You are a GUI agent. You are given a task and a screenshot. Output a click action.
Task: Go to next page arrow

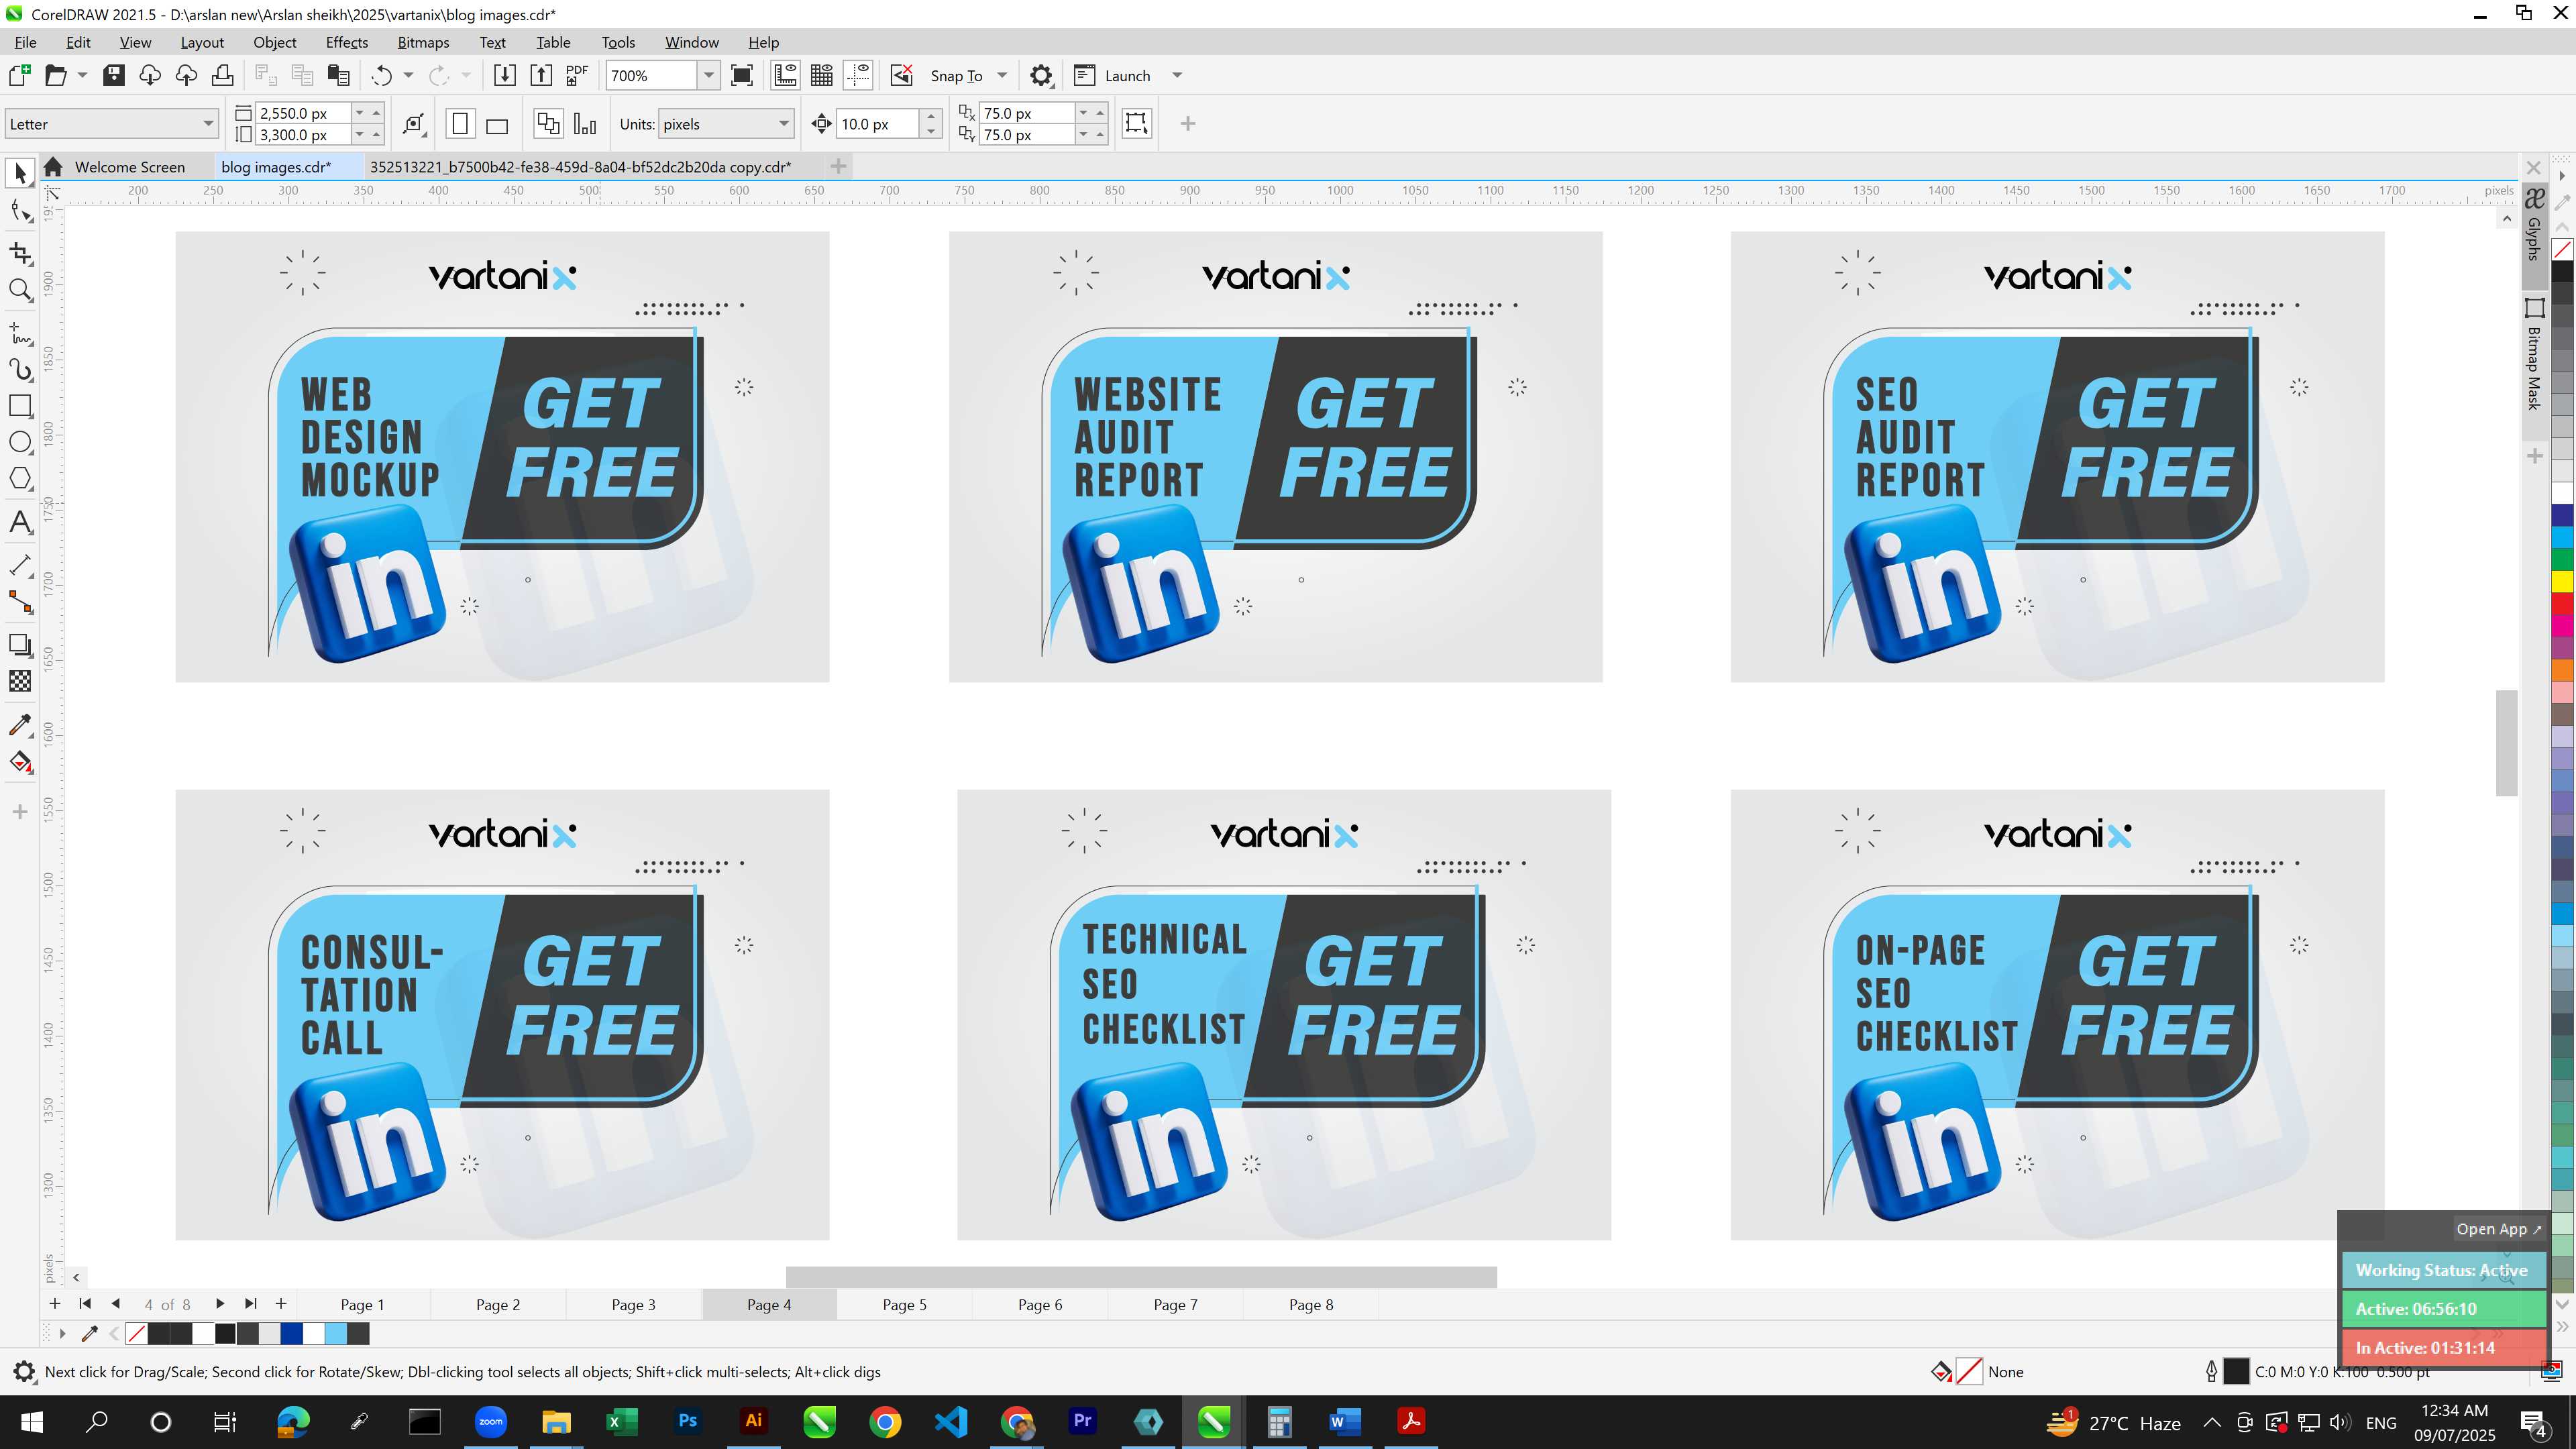click(x=220, y=1304)
